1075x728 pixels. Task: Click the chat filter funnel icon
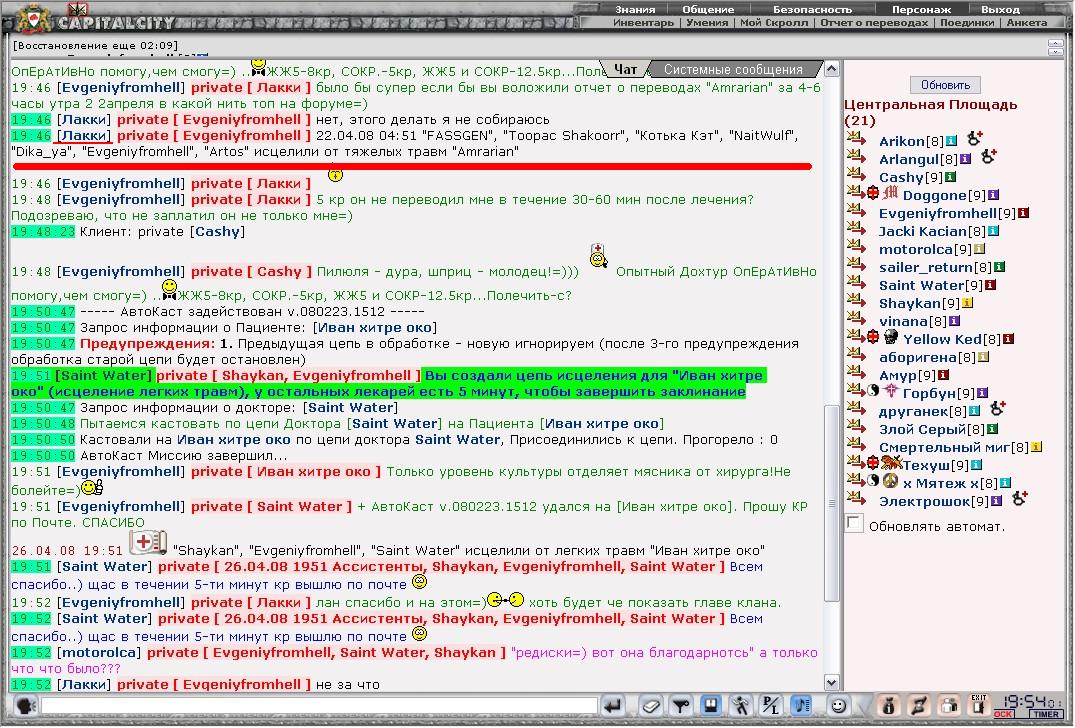pyautogui.click(x=681, y=705)
